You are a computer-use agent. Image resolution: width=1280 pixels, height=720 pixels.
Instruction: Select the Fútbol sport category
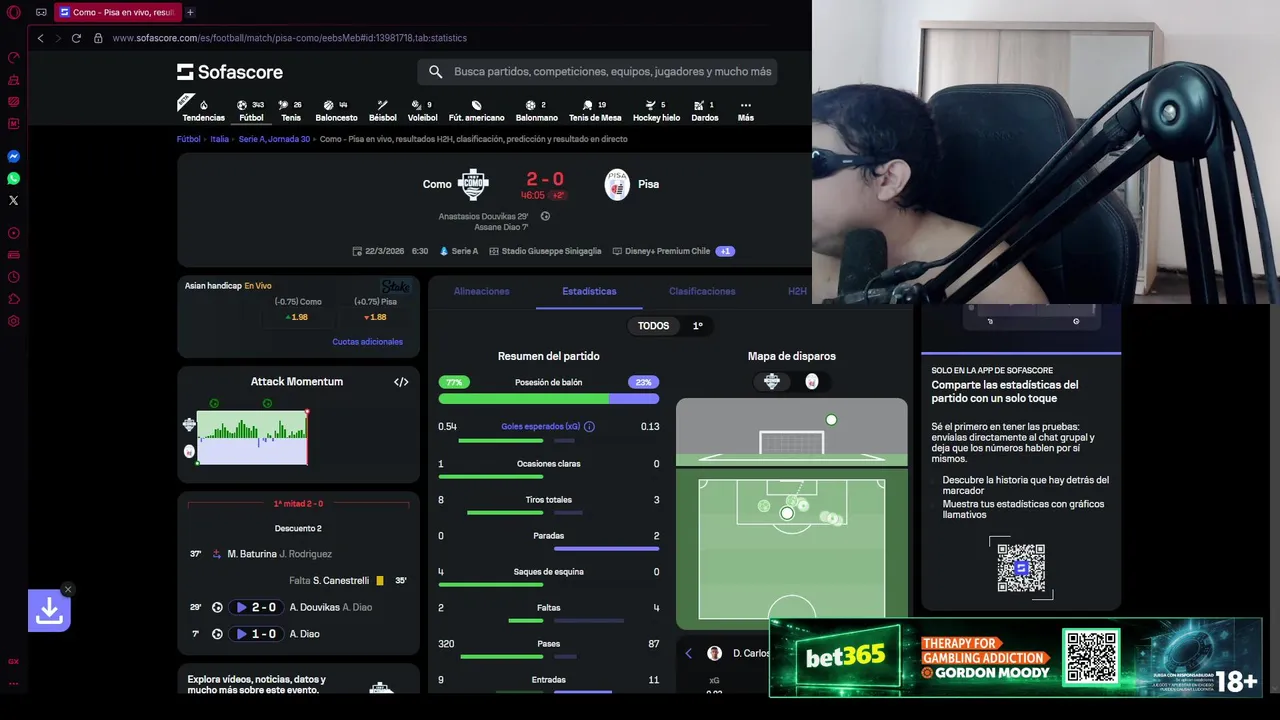[251, 110]
